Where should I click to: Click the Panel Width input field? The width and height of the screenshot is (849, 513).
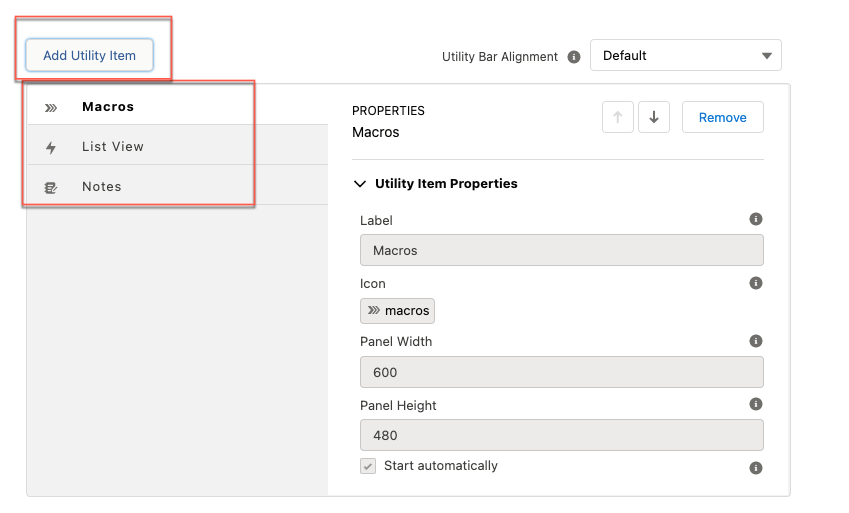[561, 372]
